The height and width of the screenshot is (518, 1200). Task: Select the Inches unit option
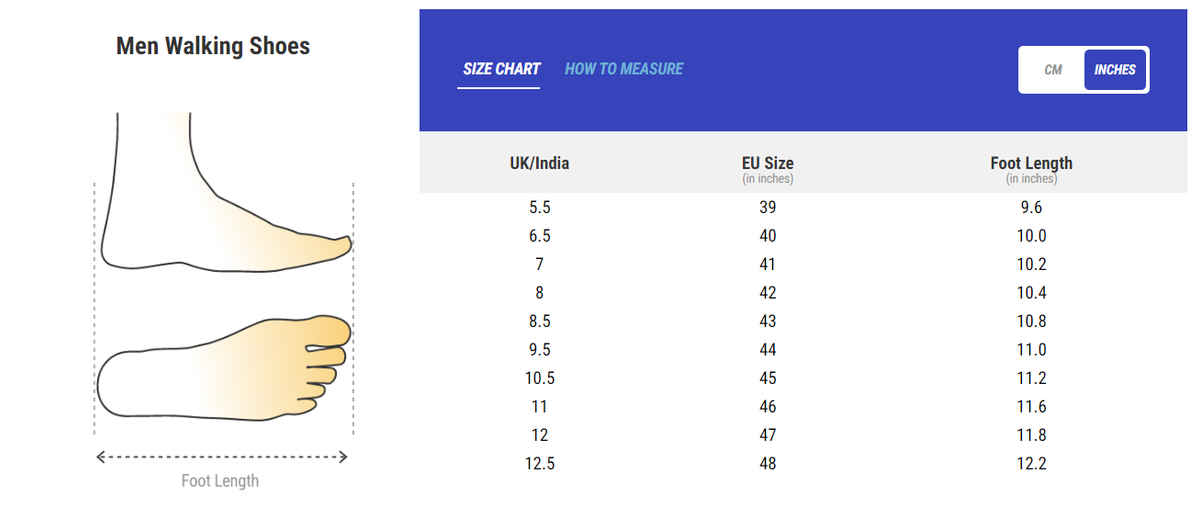1114,70
